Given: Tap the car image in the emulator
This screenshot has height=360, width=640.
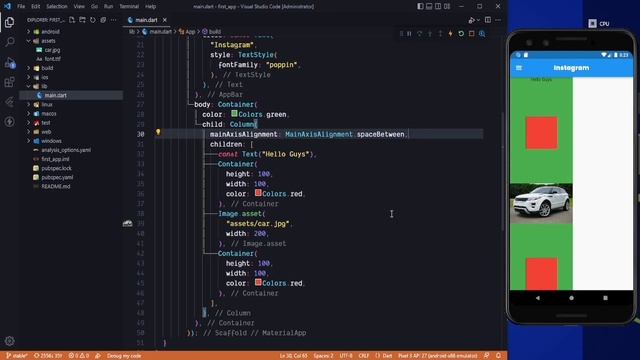Looking at the screenshot, I should coord(541,203).
